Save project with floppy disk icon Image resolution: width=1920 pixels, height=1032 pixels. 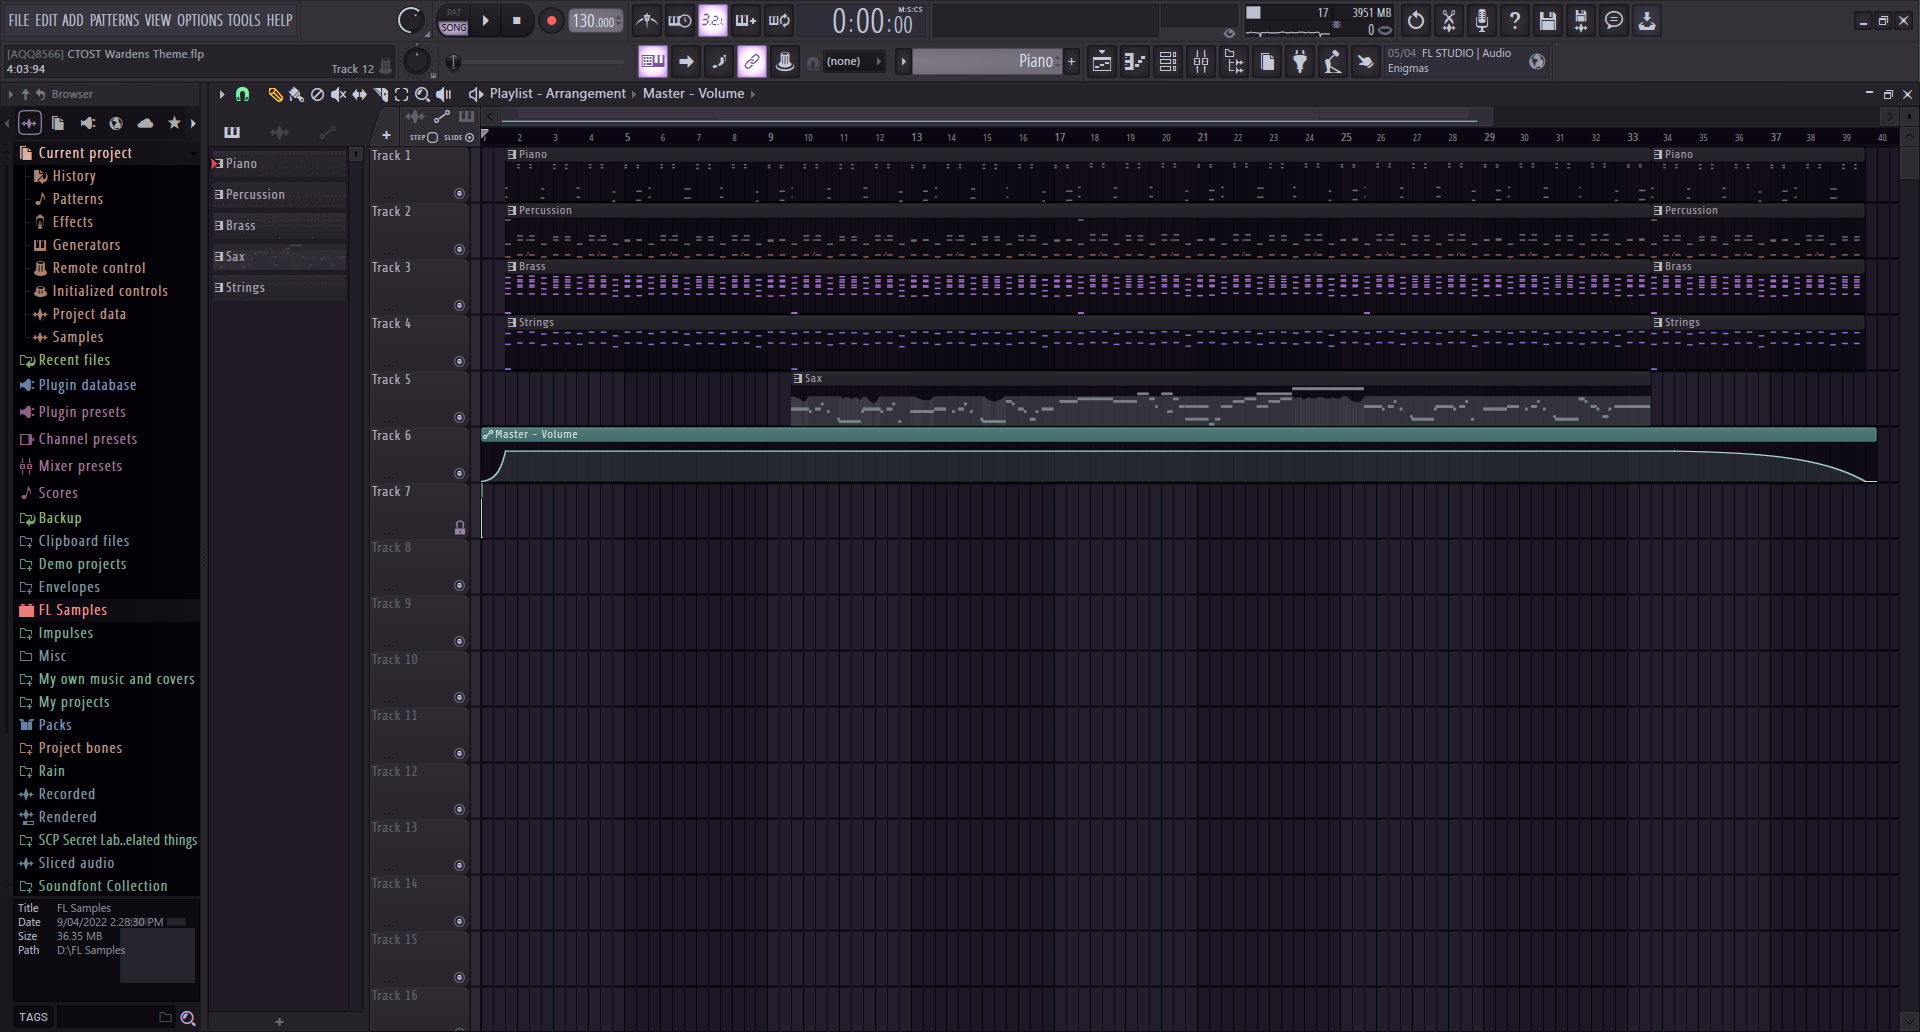tap(1548, 20)
